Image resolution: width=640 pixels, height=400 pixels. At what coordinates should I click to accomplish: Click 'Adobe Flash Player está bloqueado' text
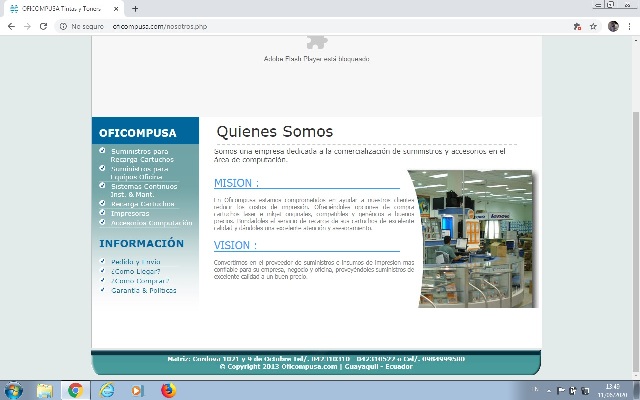coord(317,59)
